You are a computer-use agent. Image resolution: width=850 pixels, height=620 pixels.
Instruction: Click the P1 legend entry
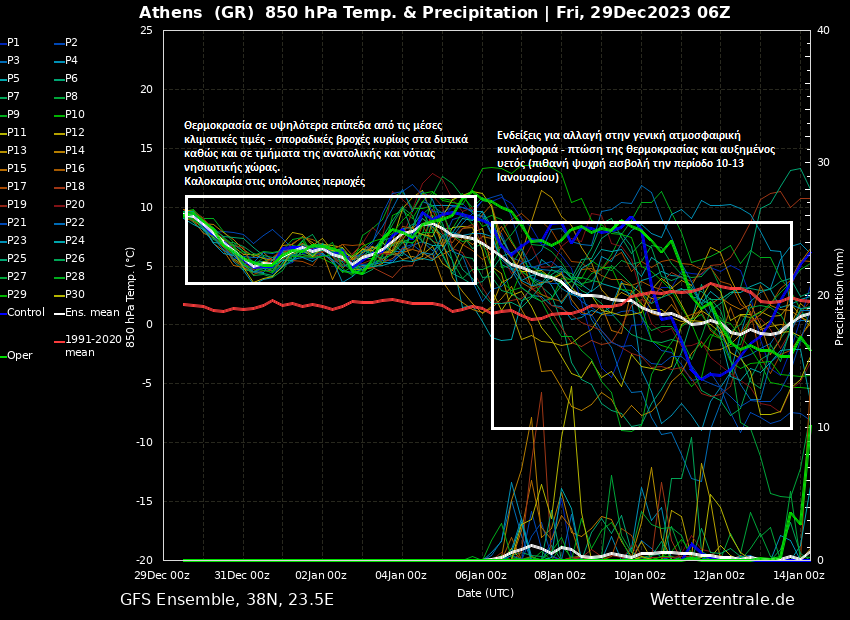(13, 43)
